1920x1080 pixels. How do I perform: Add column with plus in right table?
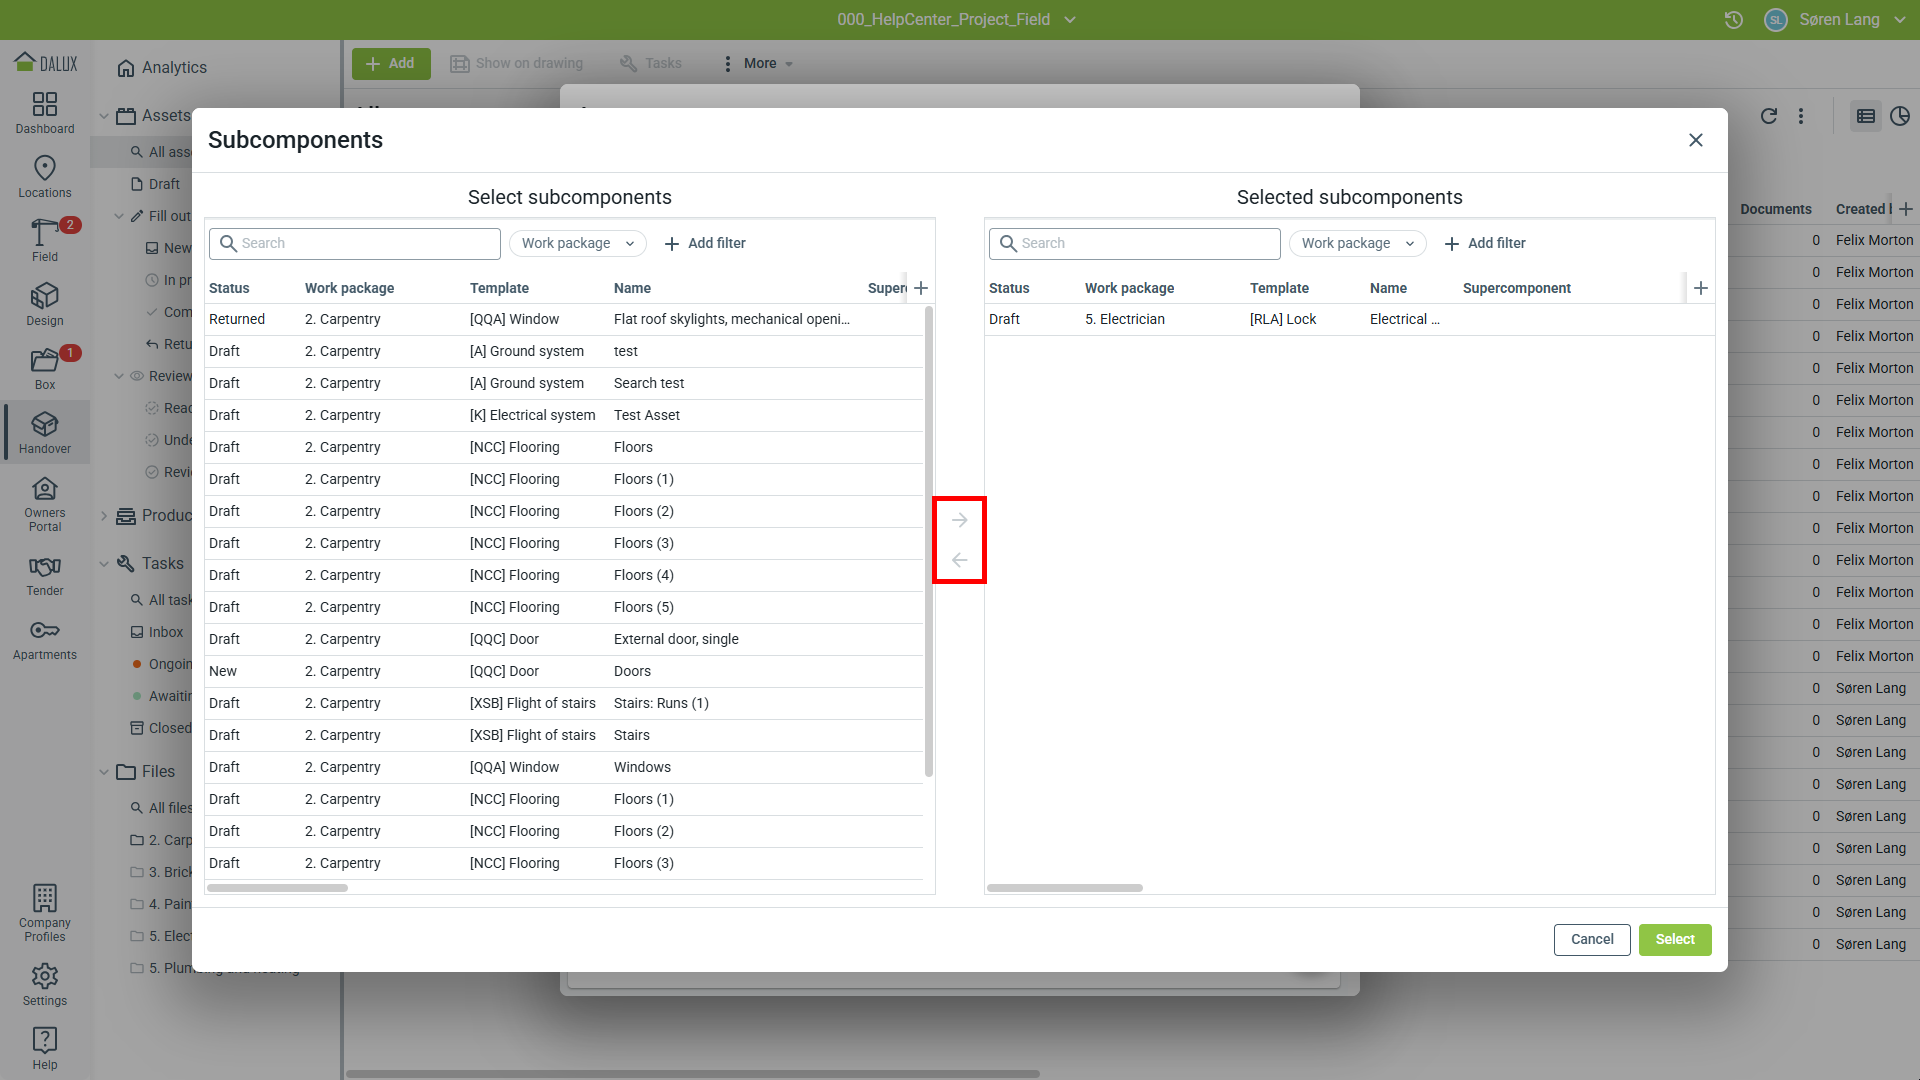1700,288
